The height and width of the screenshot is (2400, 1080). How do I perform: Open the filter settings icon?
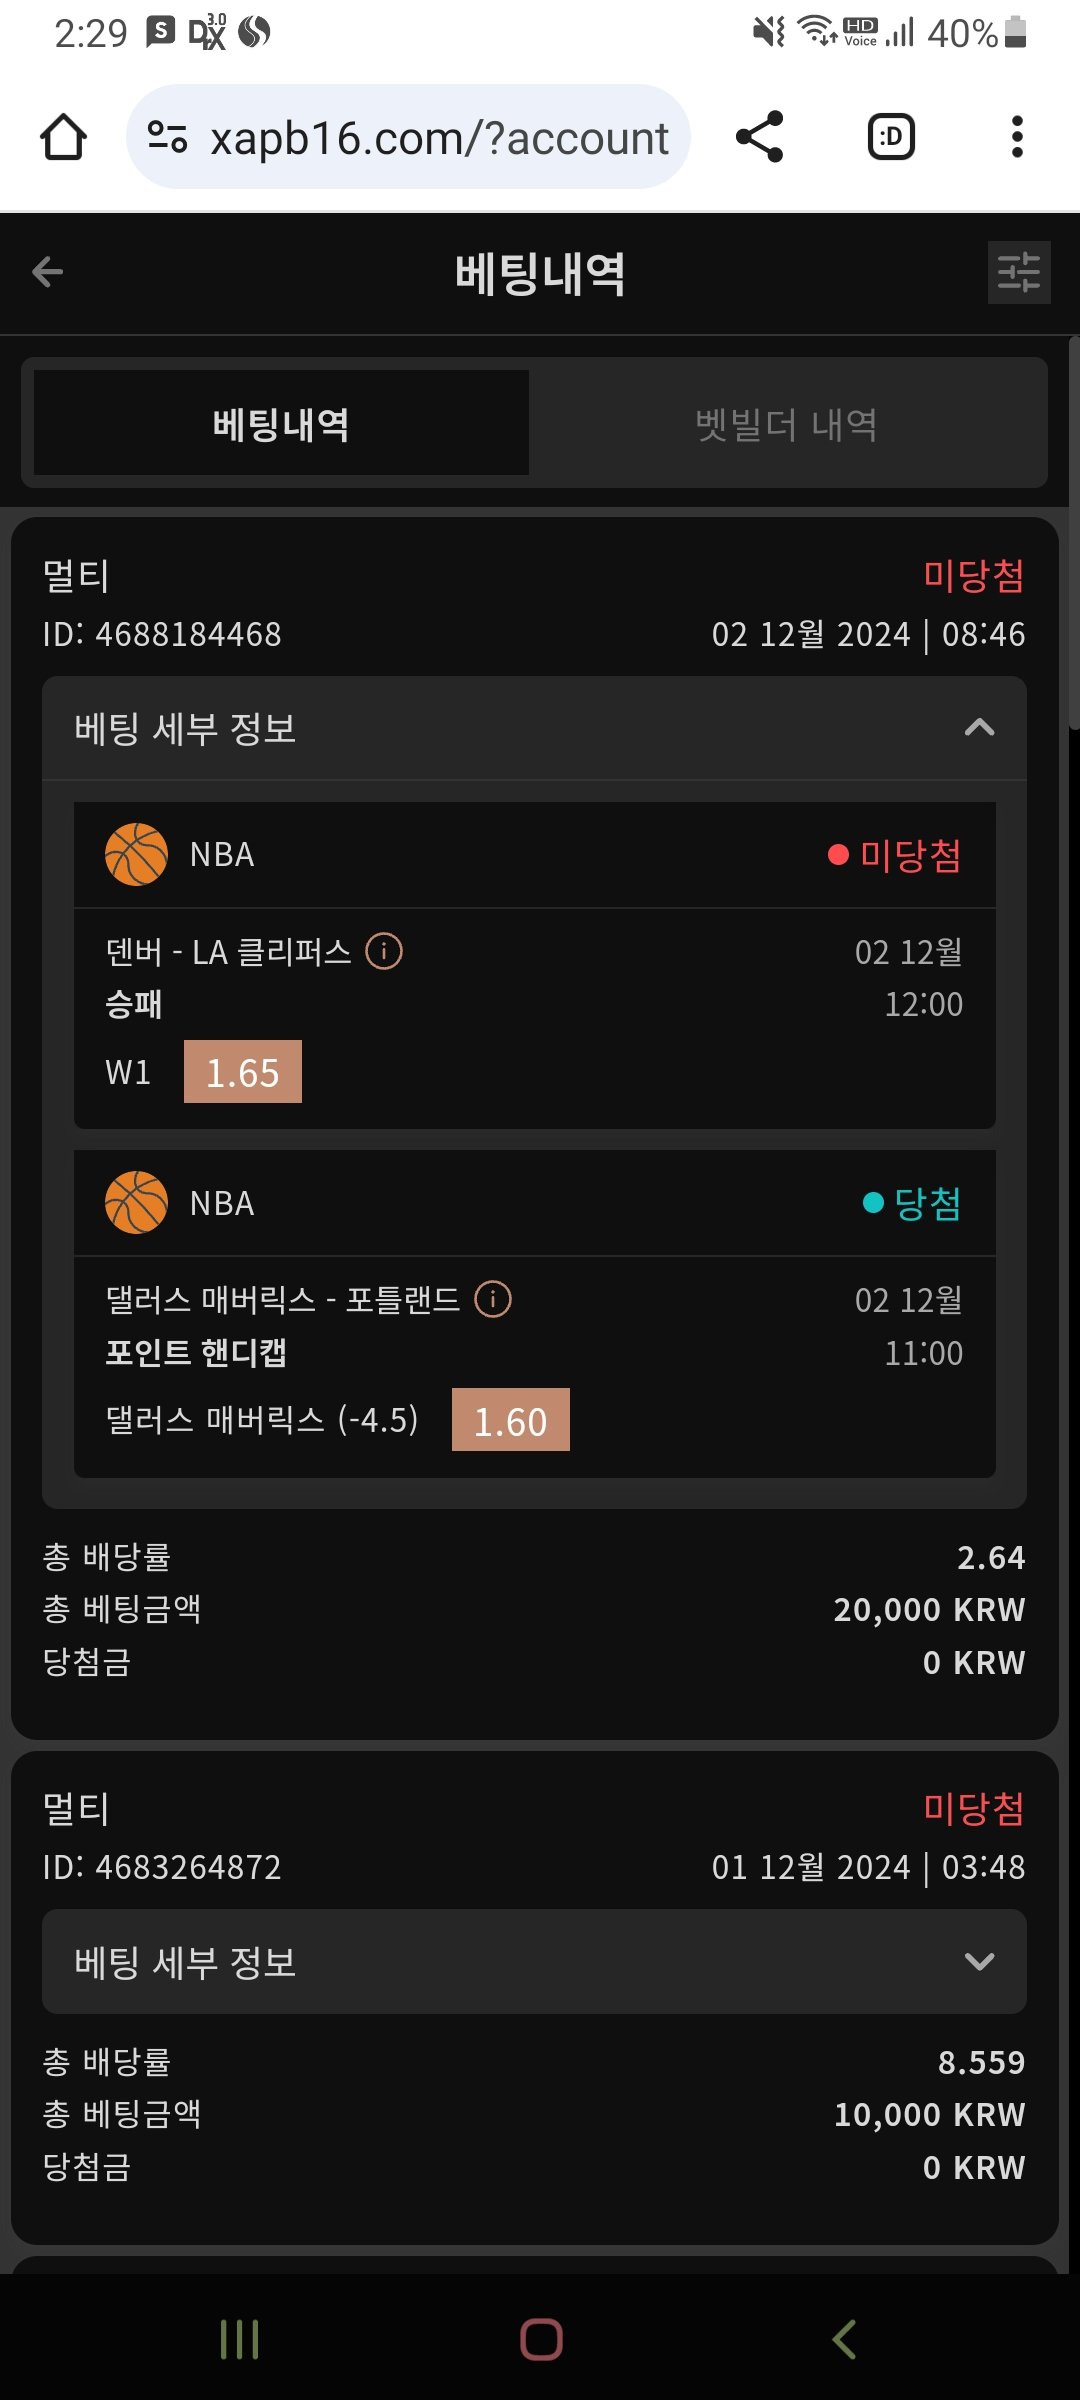pyautogui.click(x=1018, y=272)
